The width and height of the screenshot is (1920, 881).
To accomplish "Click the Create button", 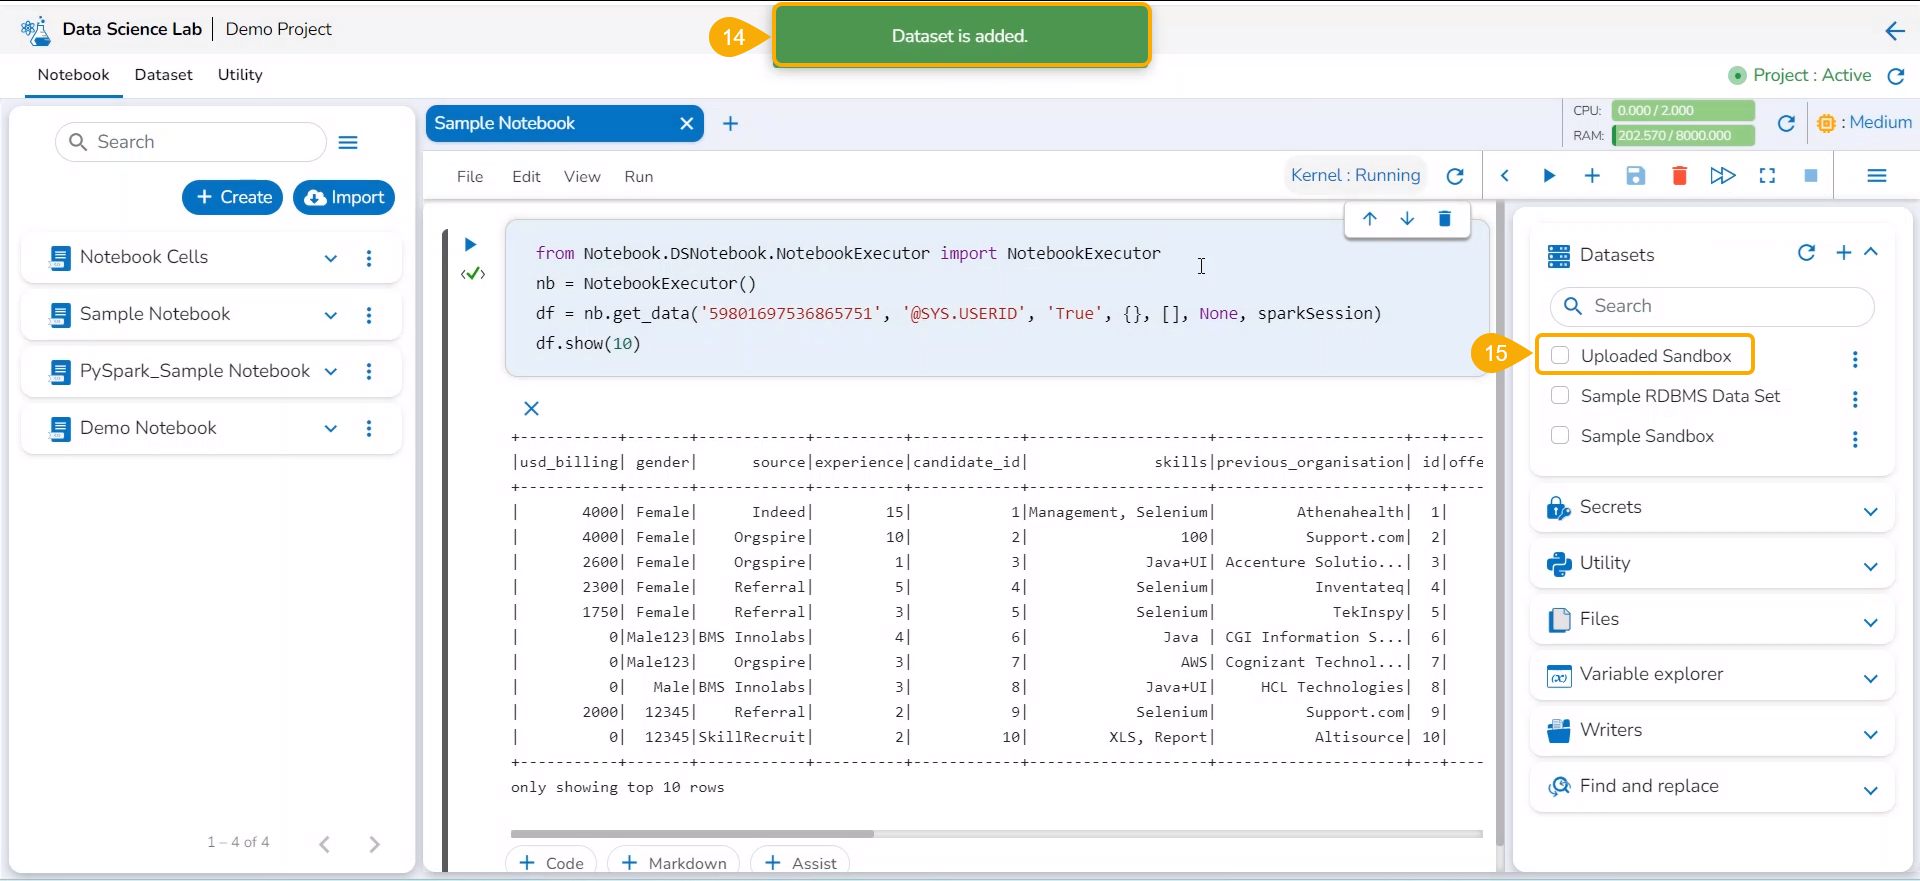I will [x=233, y=197].
